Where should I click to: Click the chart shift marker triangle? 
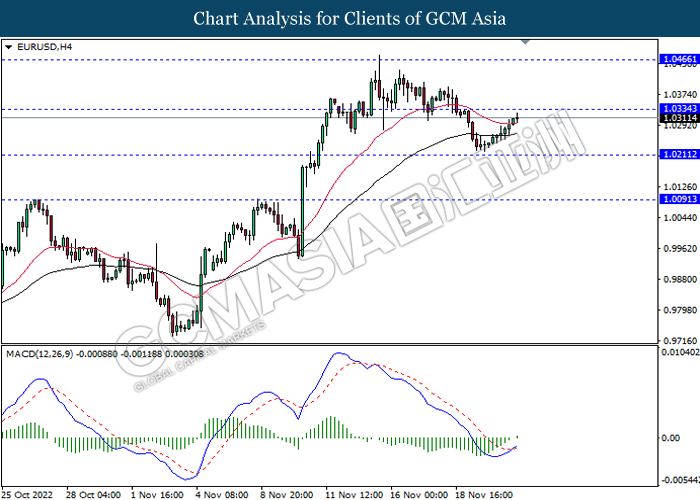(x=525, y=42)
